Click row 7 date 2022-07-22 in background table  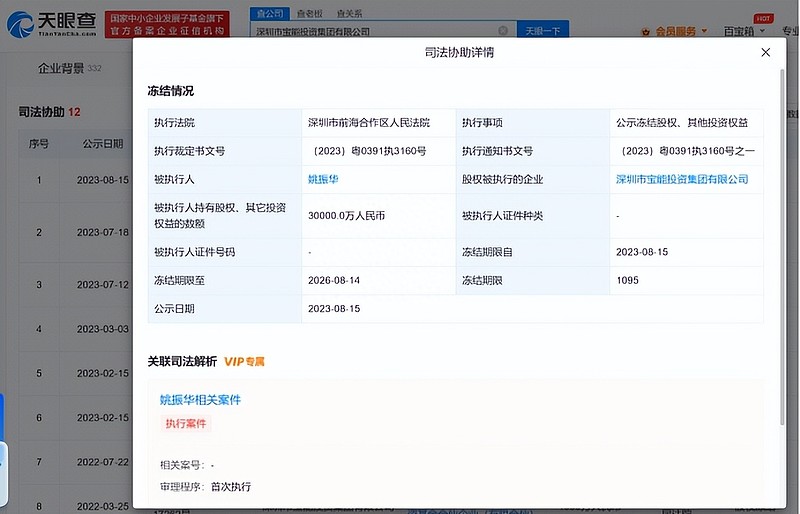pos(103,462)
